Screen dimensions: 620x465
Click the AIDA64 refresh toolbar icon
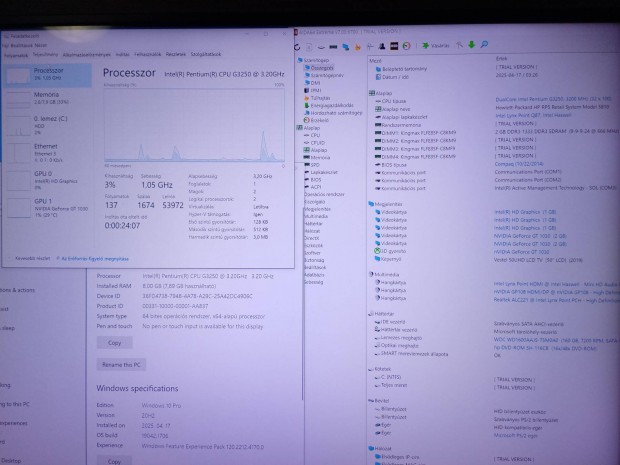click(297, 47)
